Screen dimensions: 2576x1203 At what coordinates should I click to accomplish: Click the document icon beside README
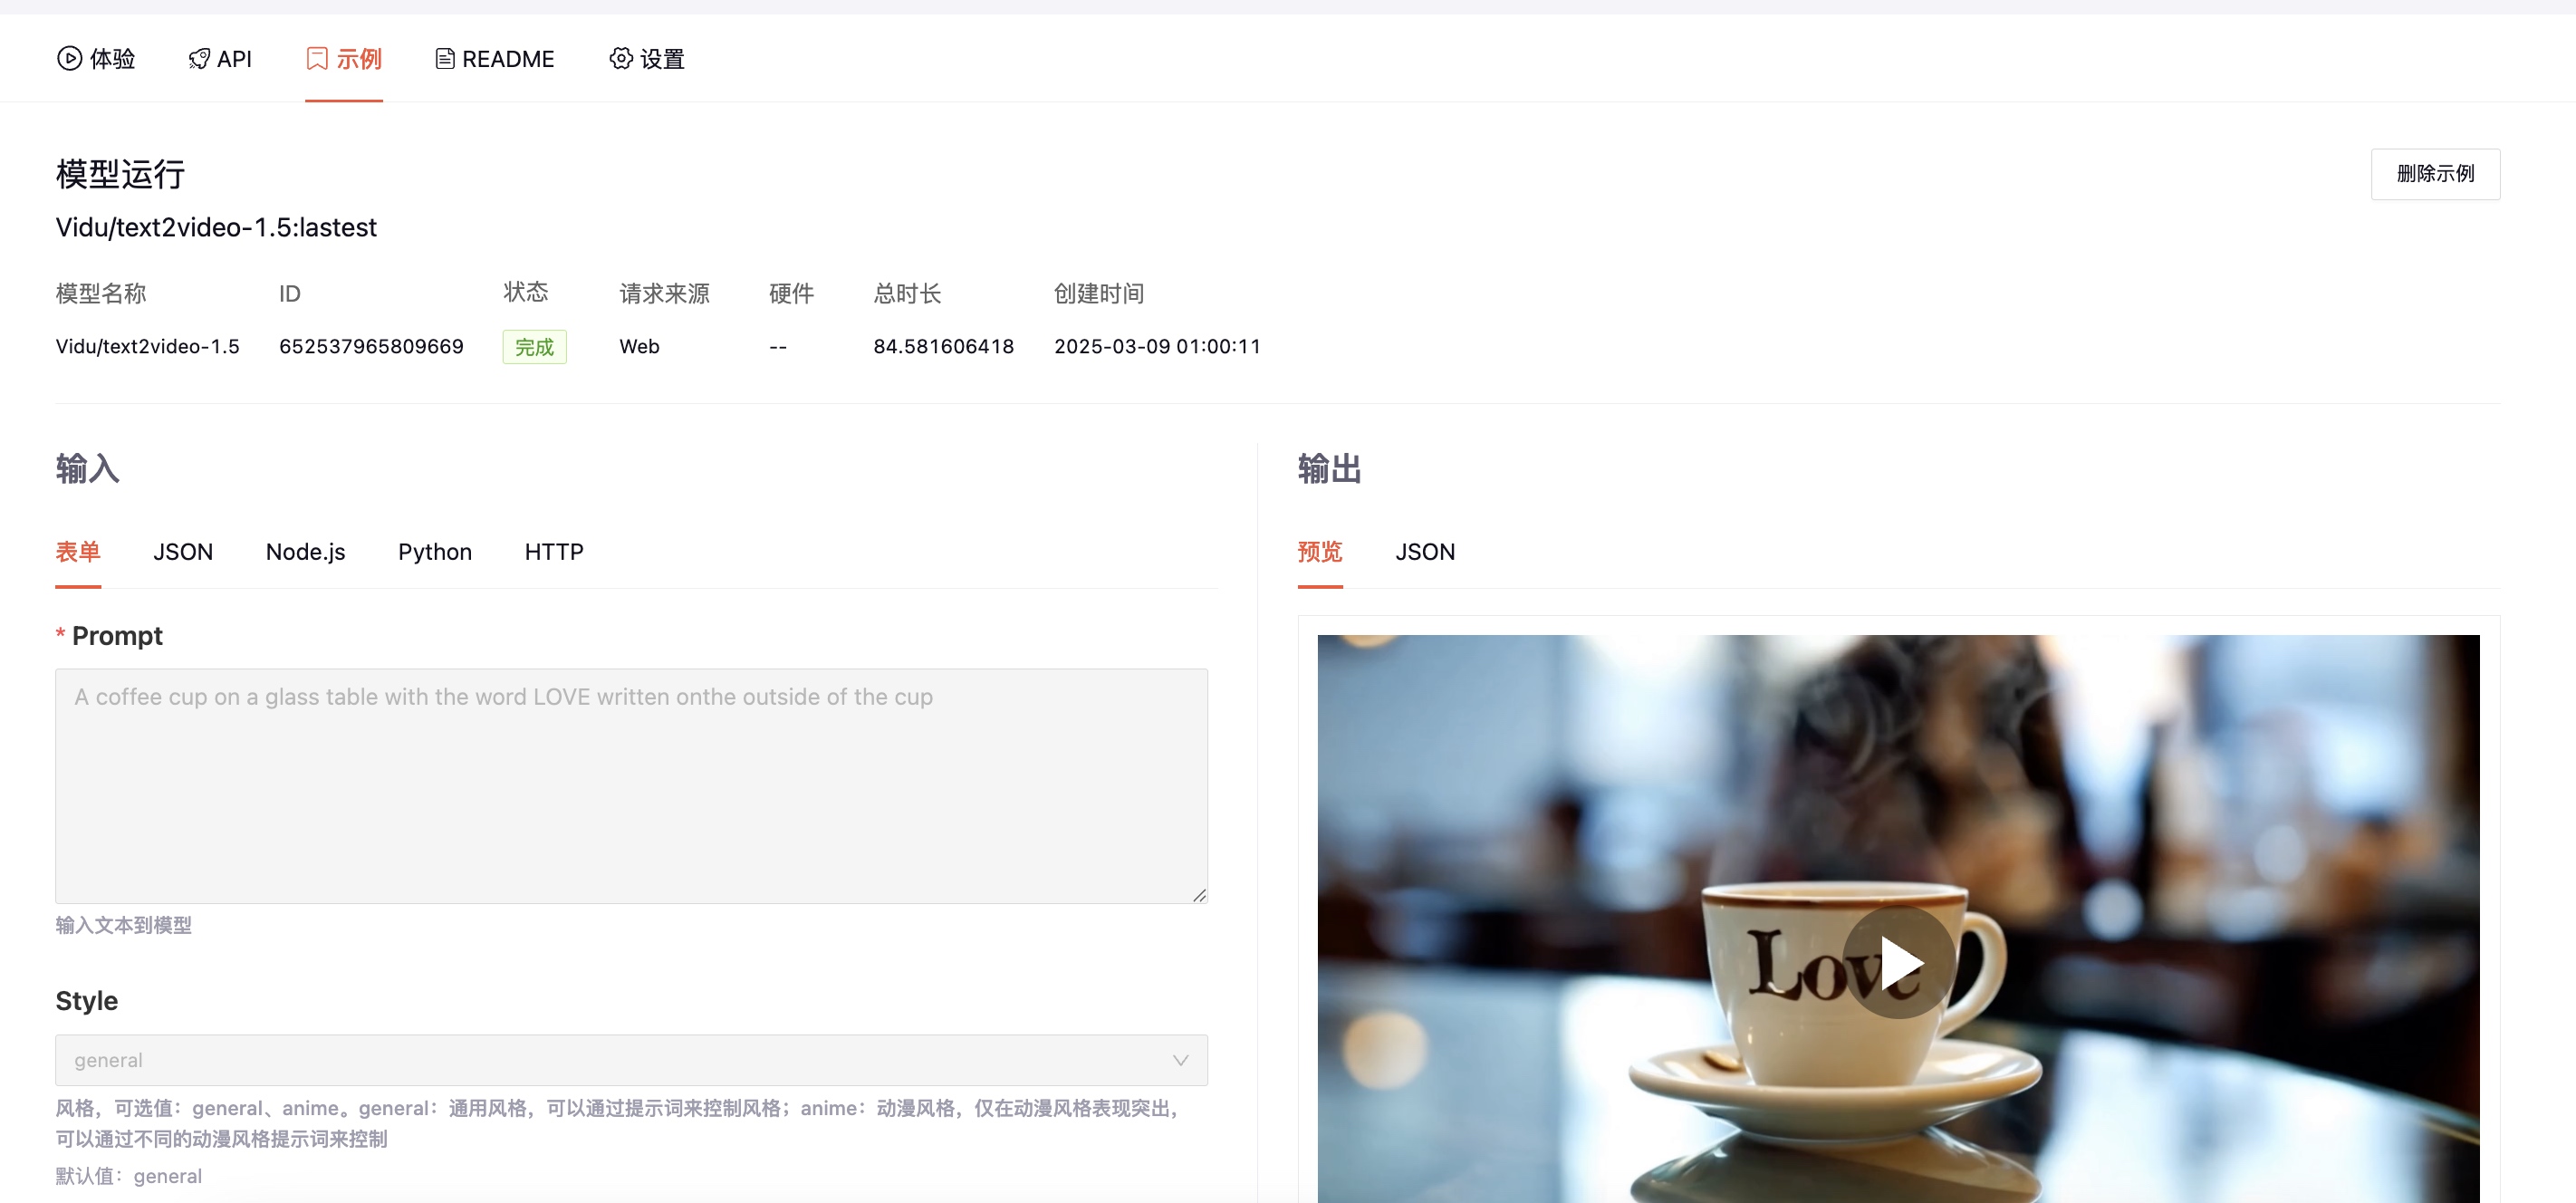click(445, 59)
